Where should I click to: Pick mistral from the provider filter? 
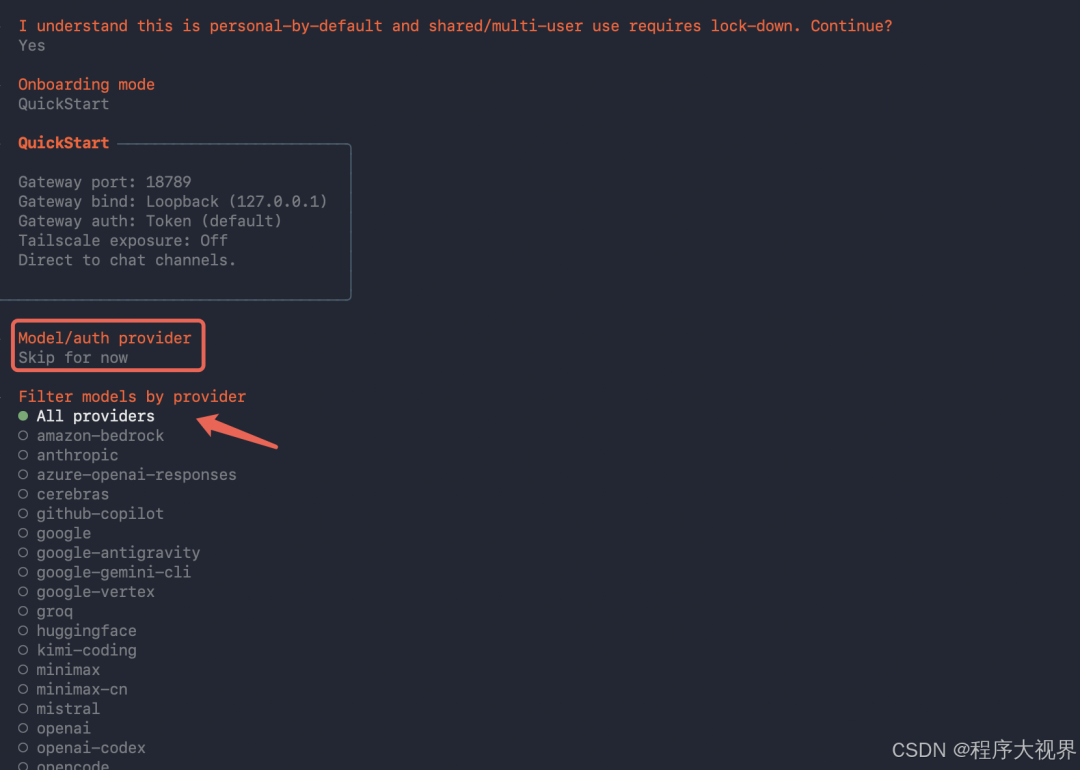coord(68,709)
